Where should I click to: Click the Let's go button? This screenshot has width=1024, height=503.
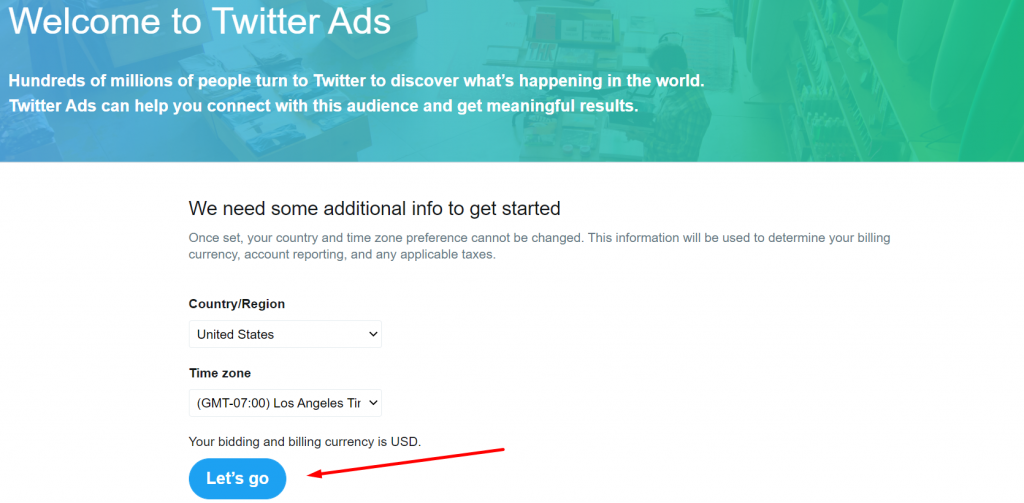[238, 479]
